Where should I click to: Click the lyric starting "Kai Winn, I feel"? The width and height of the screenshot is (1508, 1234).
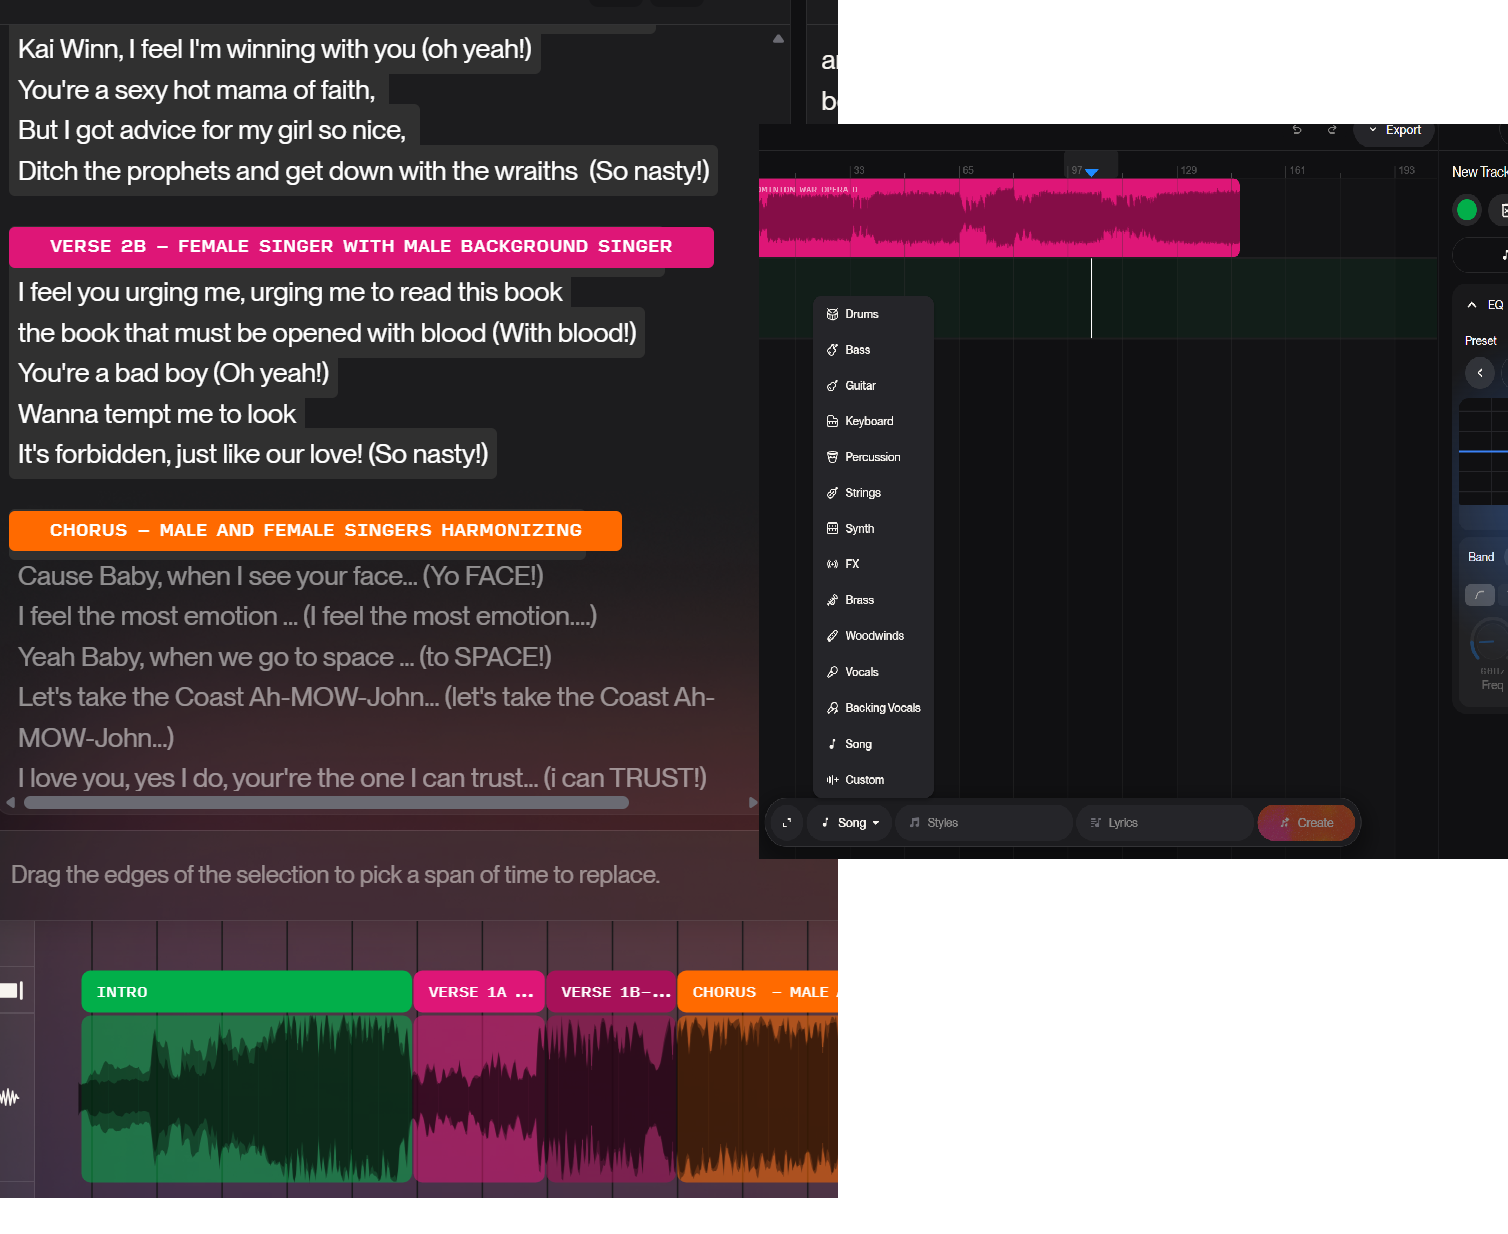tap(275, 49)
